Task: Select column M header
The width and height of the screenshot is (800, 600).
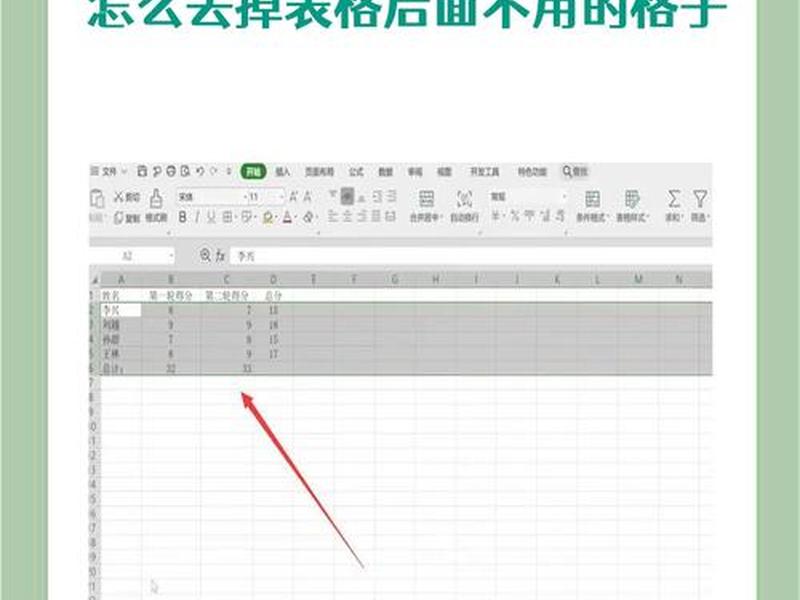Action: point(638,280)
